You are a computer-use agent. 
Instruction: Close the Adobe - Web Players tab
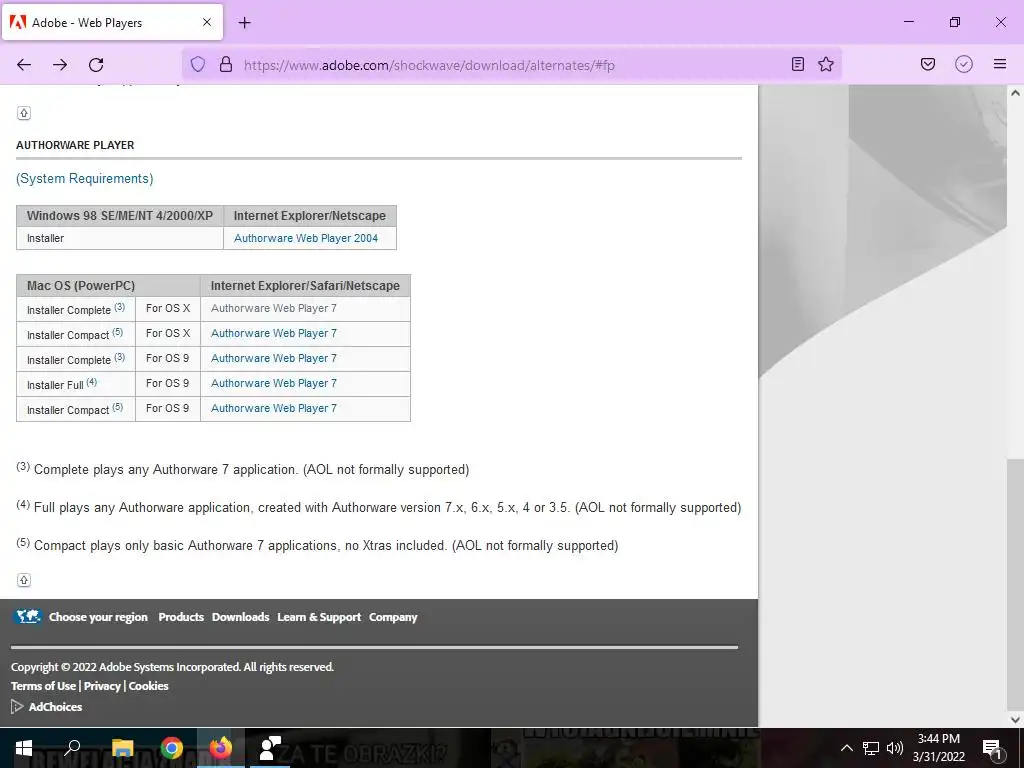click(x=207, y=22)
